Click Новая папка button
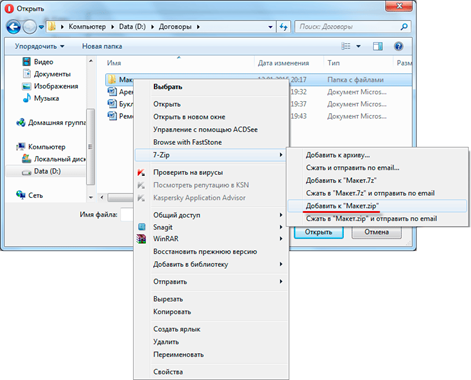The height and width of the screenshot is (380, 471). coord(102,46)
